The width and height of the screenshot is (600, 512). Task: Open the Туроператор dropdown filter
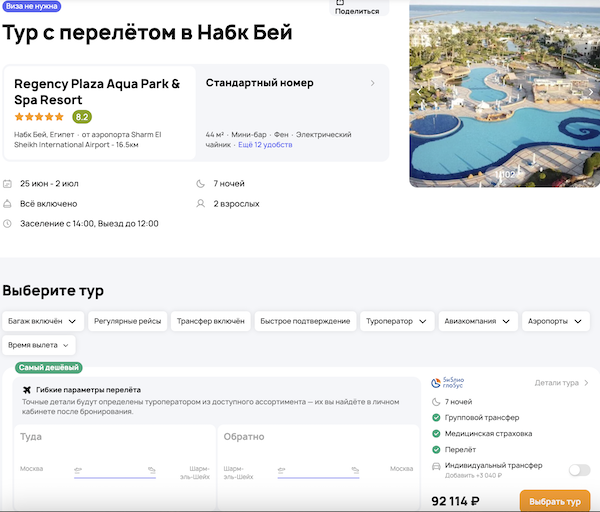(397, 321)
